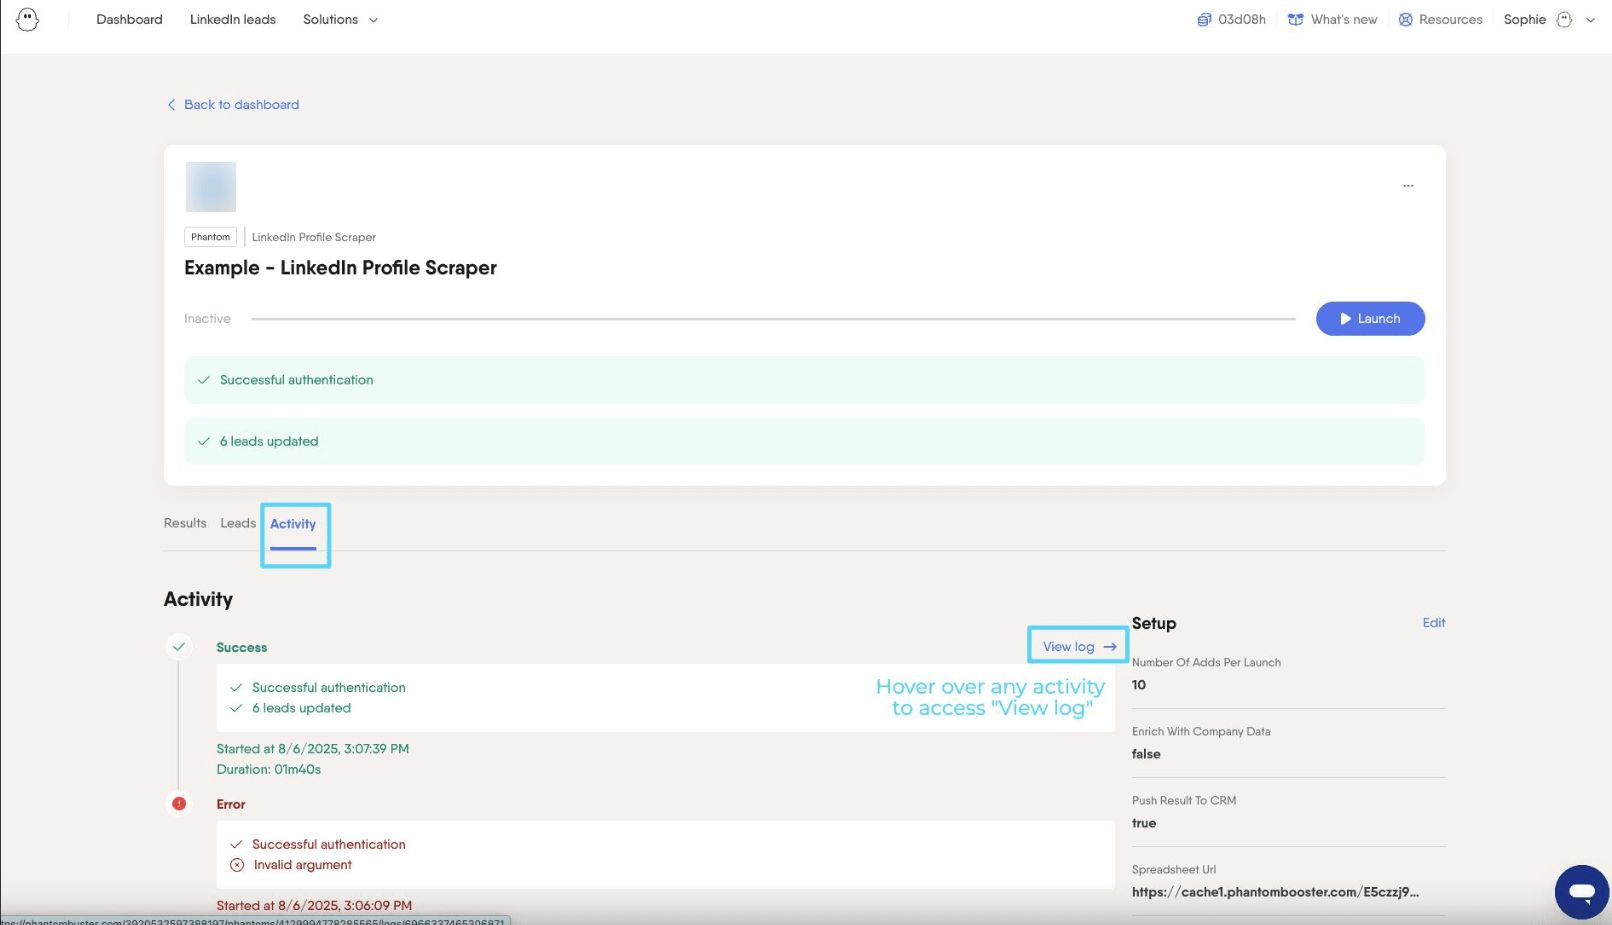Open View log for Success activity
This screenshot has width=1612, height=925.
pos(1079,647)
